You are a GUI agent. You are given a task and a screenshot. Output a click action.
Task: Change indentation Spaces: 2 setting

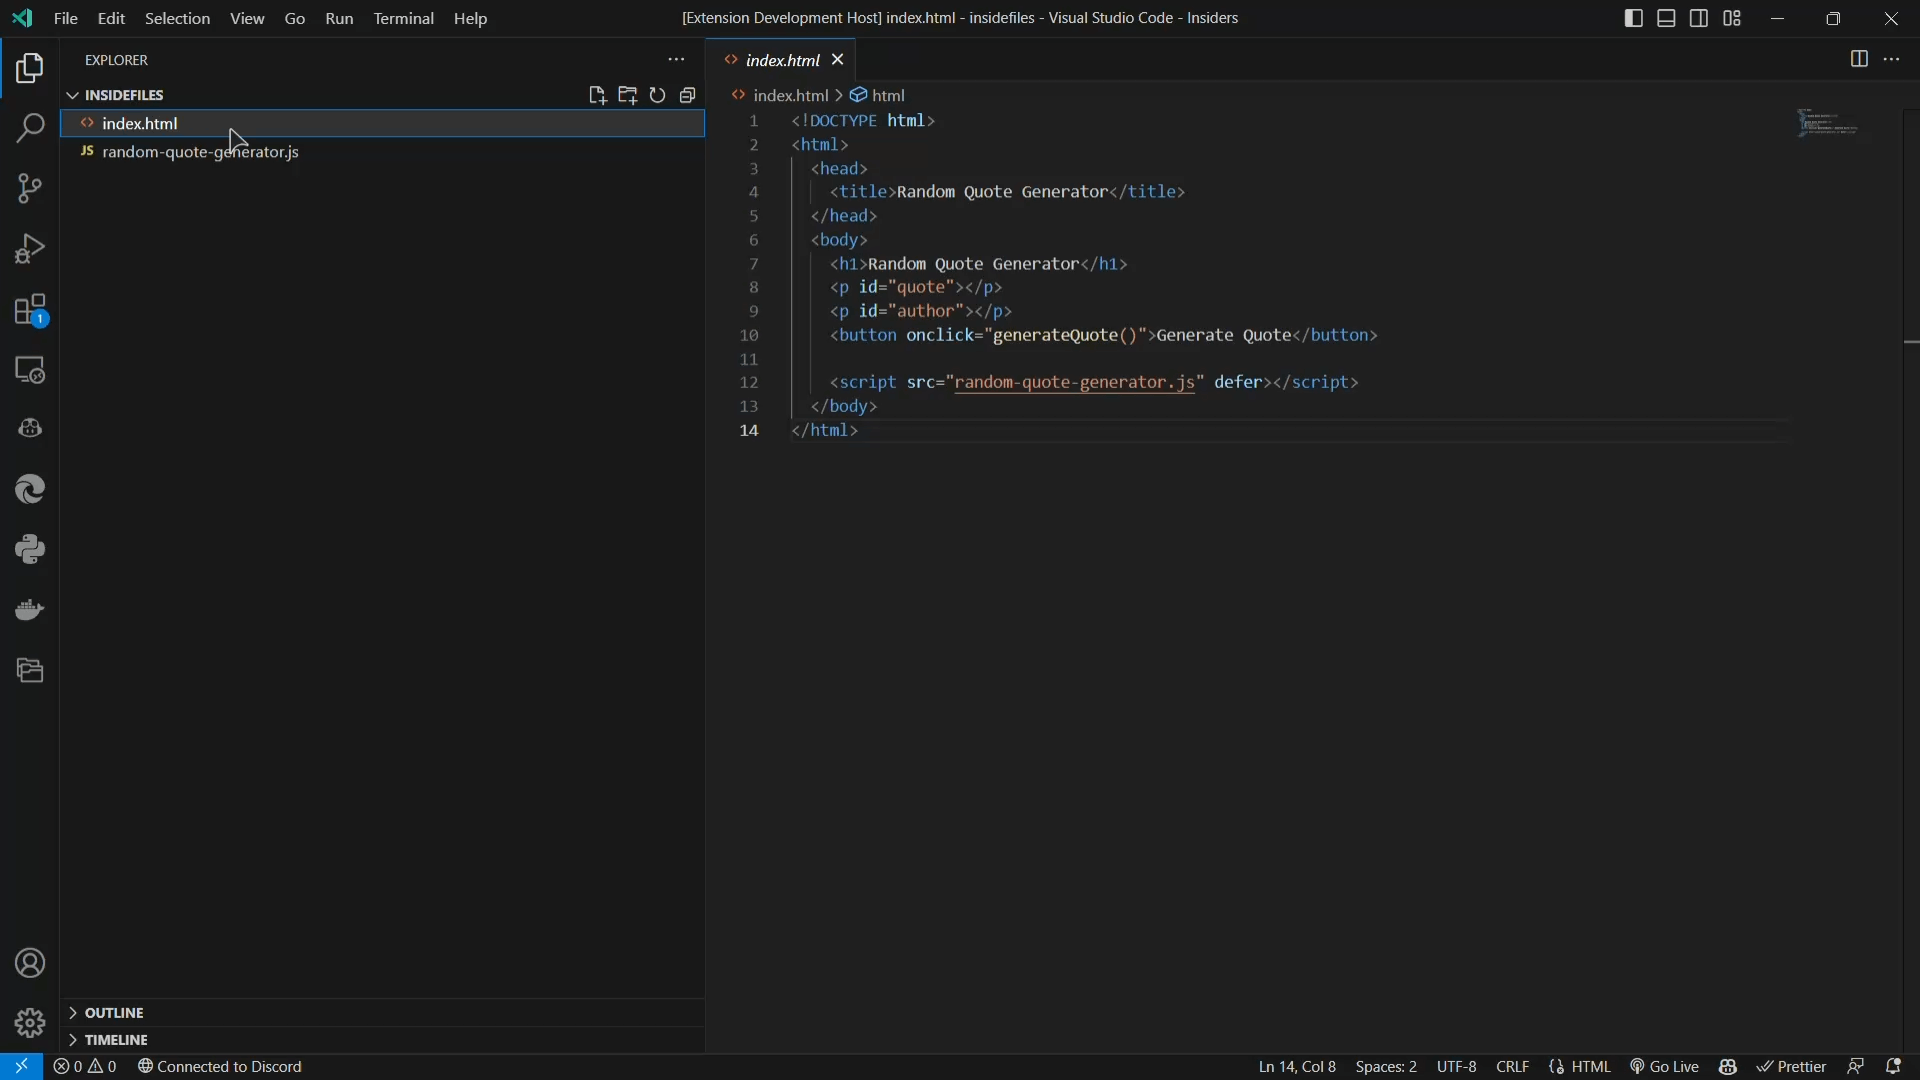click(x=1386, y=1067)
